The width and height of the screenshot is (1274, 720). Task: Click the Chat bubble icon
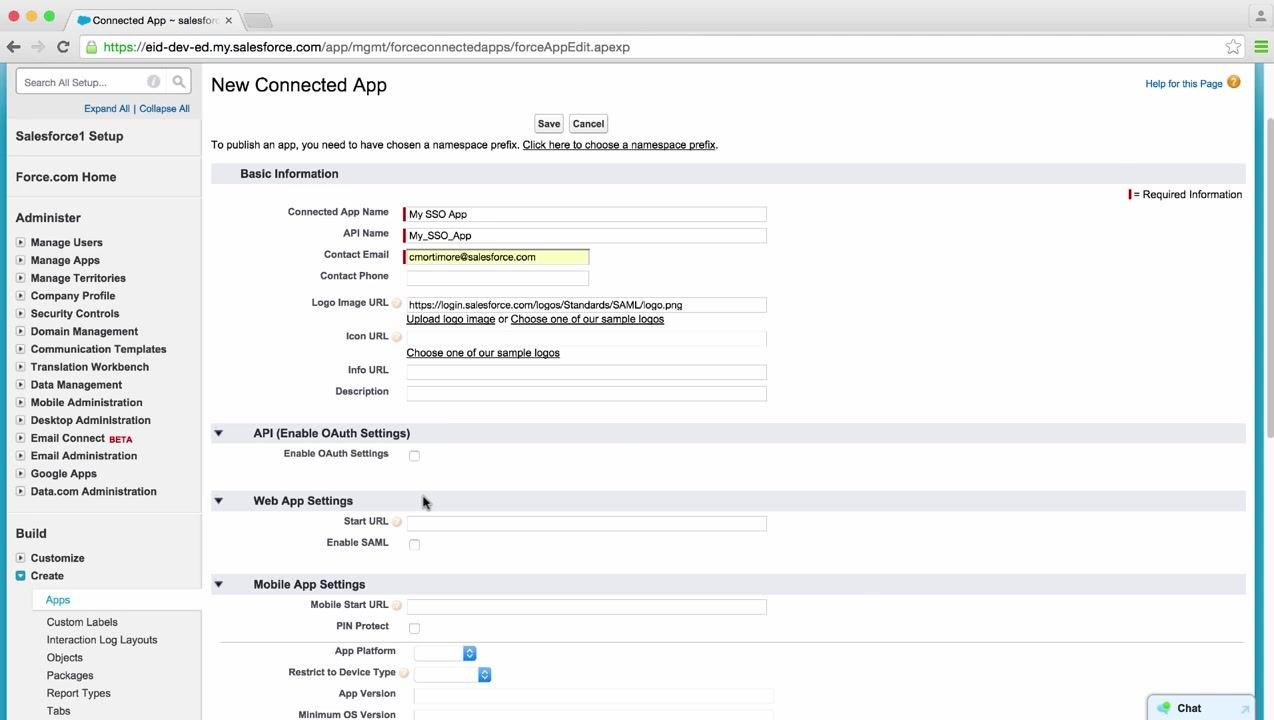pos(1164,708)
